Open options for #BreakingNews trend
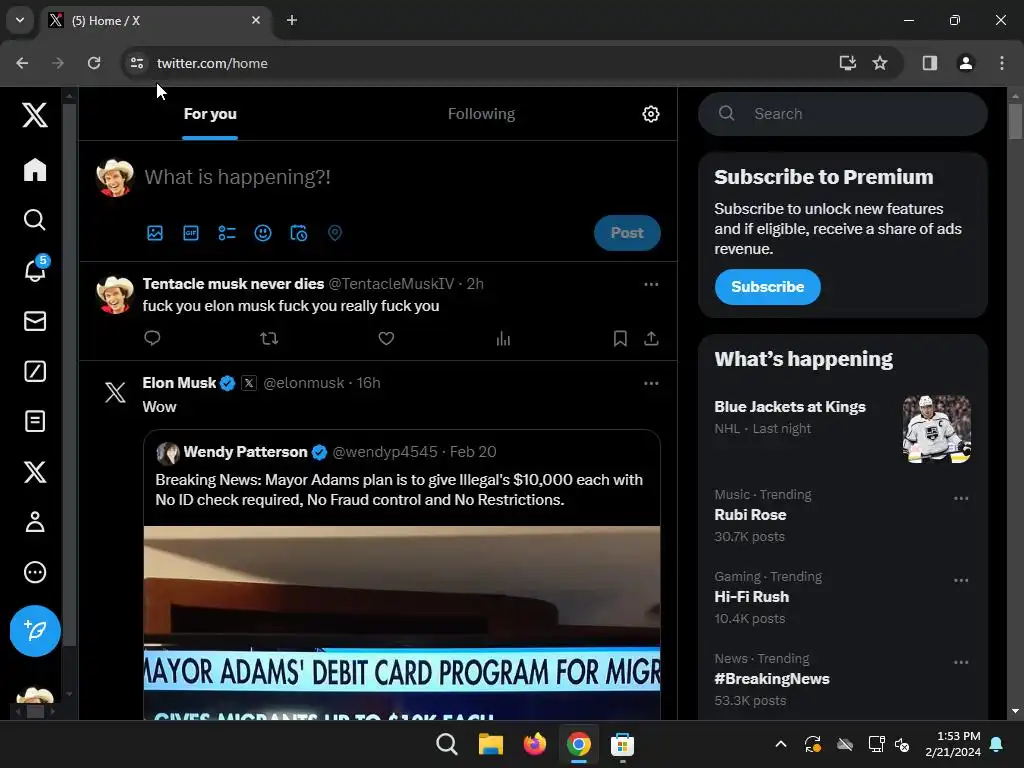Viewport: 1024px width, 768px height. tap(961, 662)
